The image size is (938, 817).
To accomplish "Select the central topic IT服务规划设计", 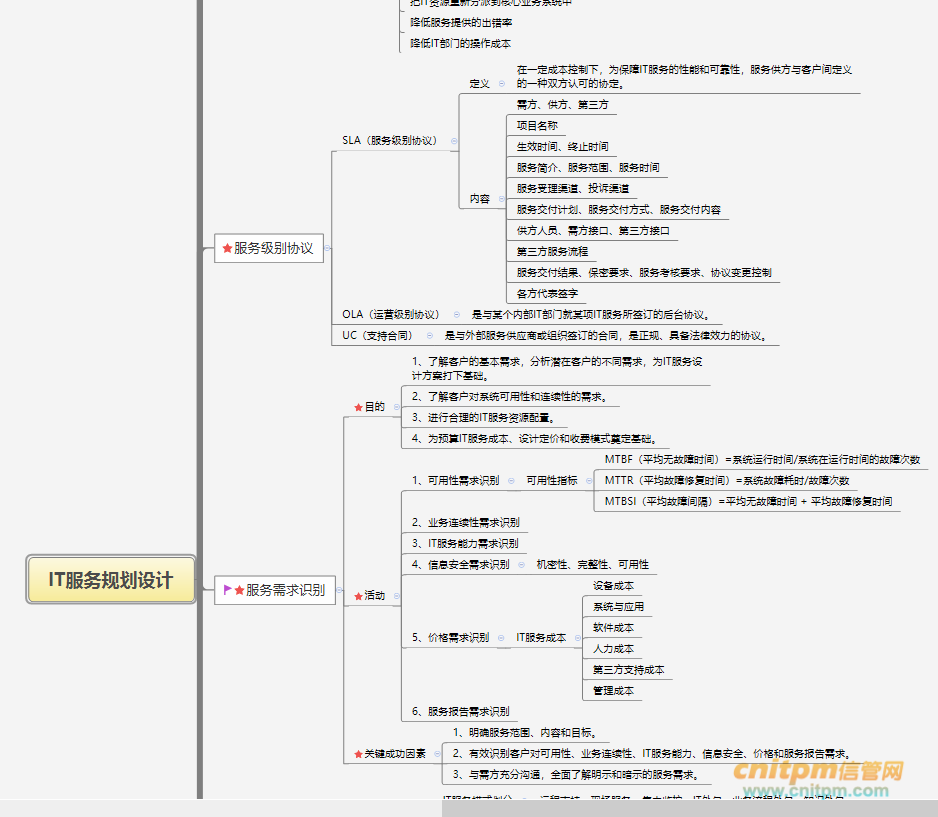I will pos(111,580).
